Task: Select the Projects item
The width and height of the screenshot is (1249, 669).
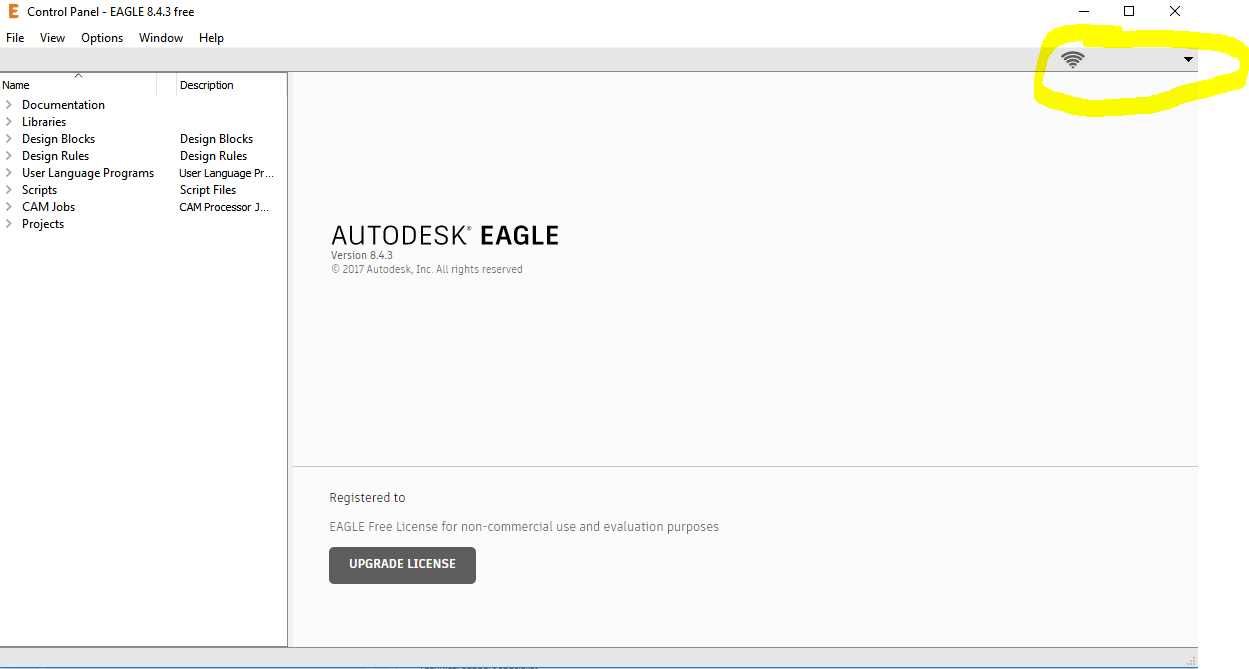Action: click(43, 224)
